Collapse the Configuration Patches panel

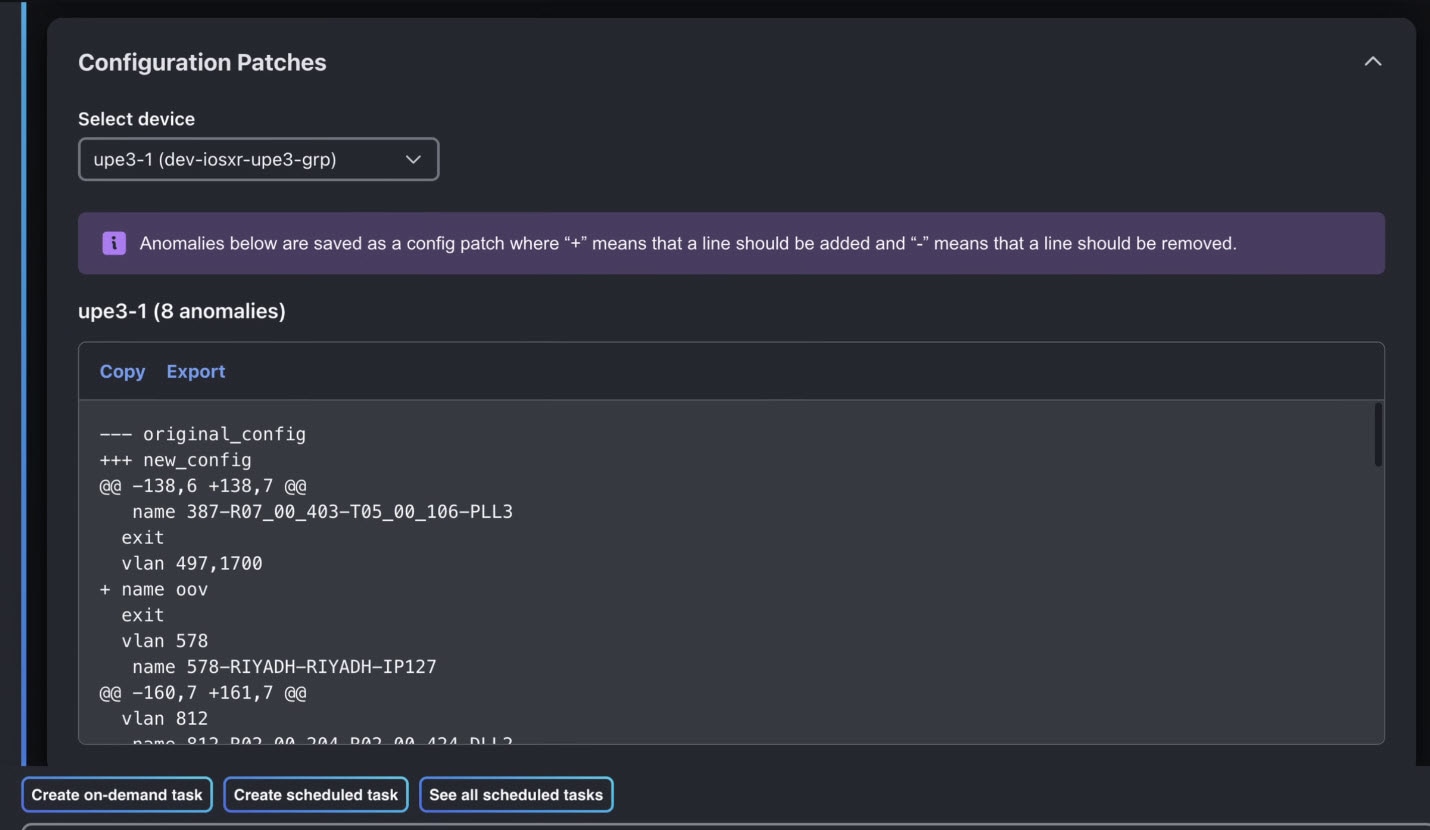pos(1373,62)
